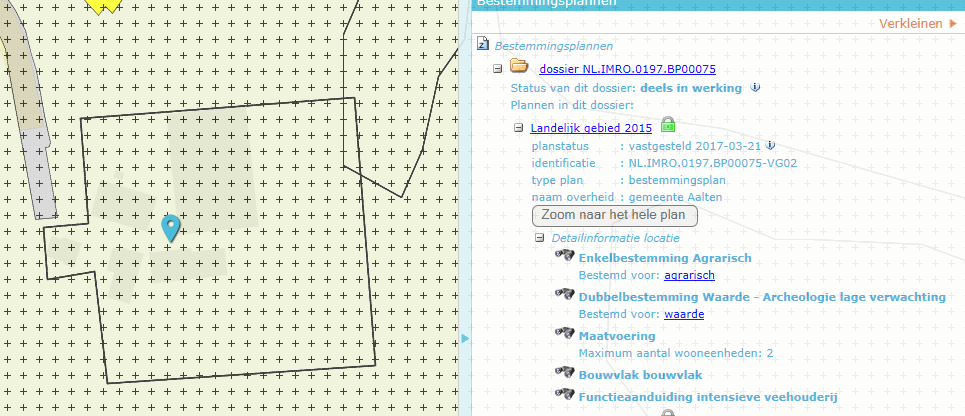Viewport: 965px width, 416px height.
Task: Click naam overheid value gemeente Aalten
Action: pyautogui.click(x=675, y=198)
